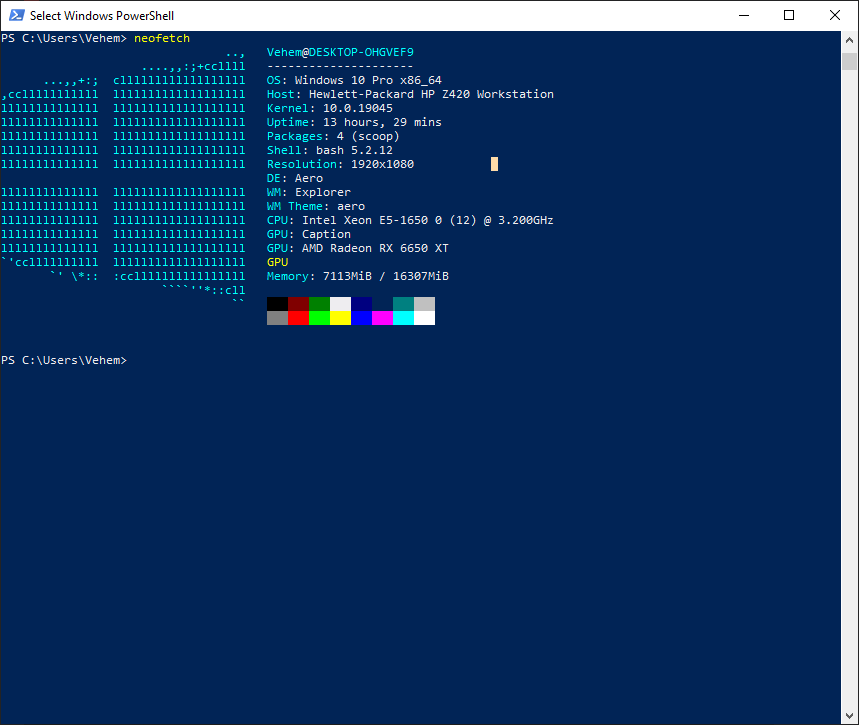Click the bright red color block
This screenshot has width=859, height=725.
pos(298,318)
